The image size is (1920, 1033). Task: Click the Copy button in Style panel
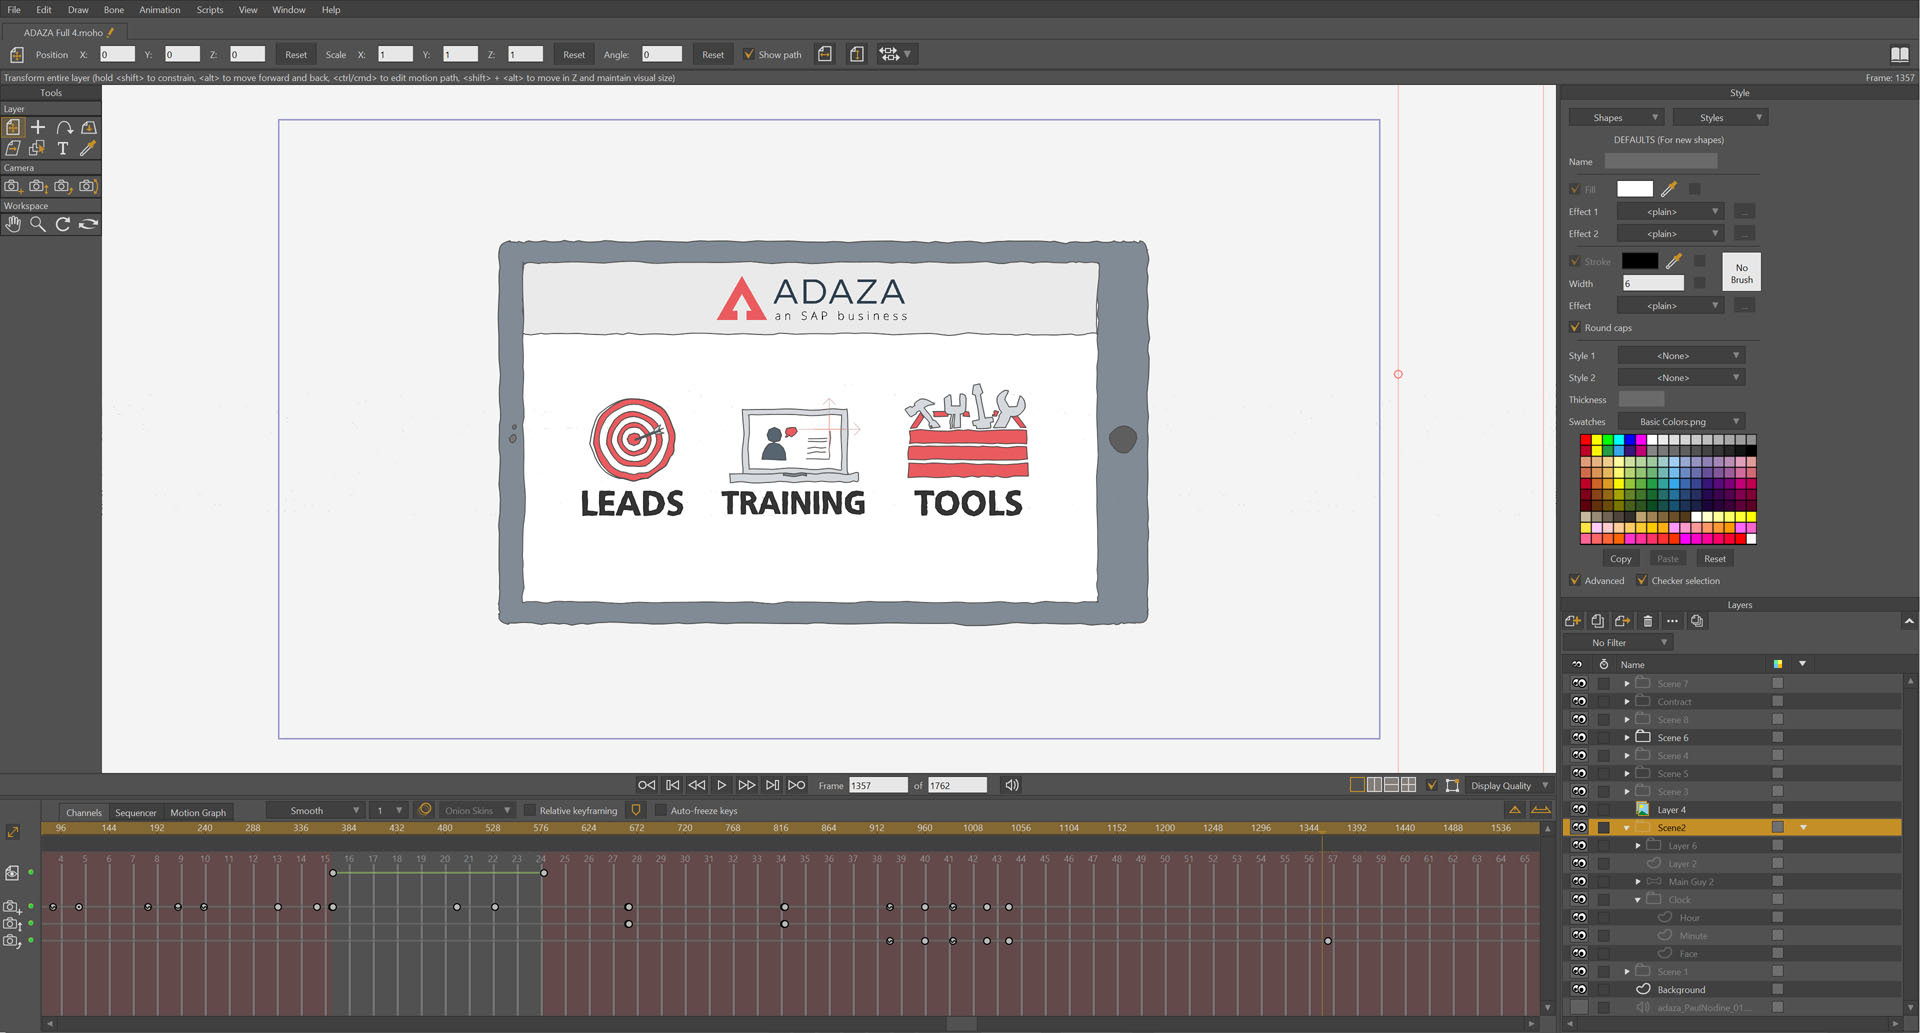click(x=1621, y=558)
